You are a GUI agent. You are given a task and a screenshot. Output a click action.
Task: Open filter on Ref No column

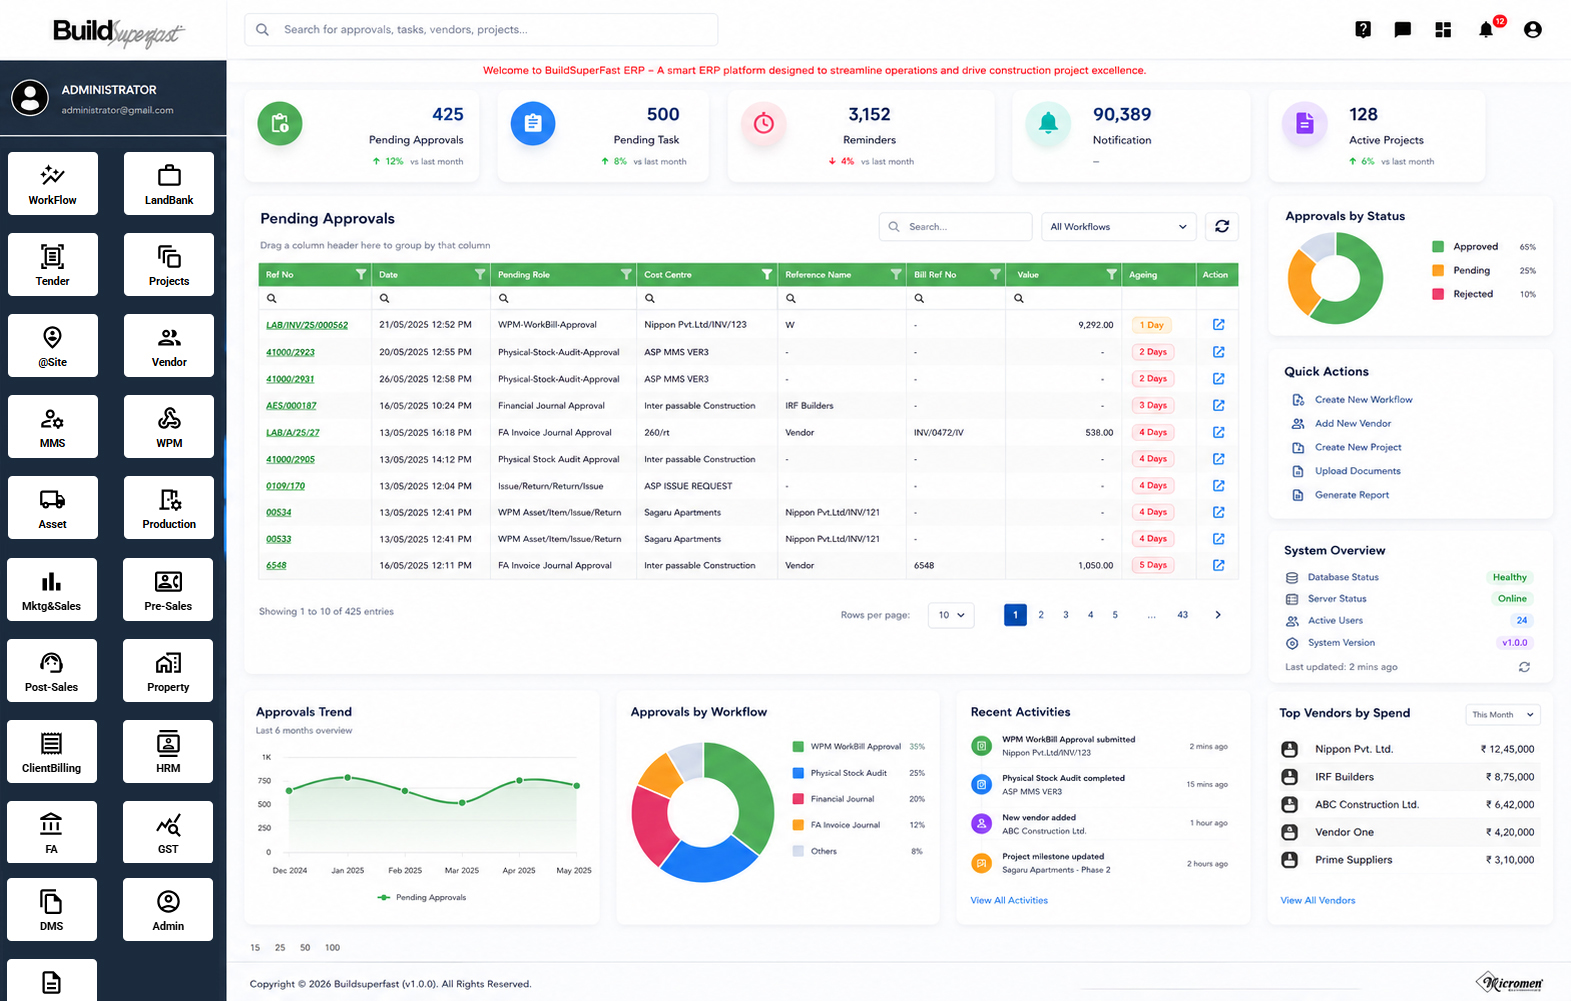[x=361, y=275]
